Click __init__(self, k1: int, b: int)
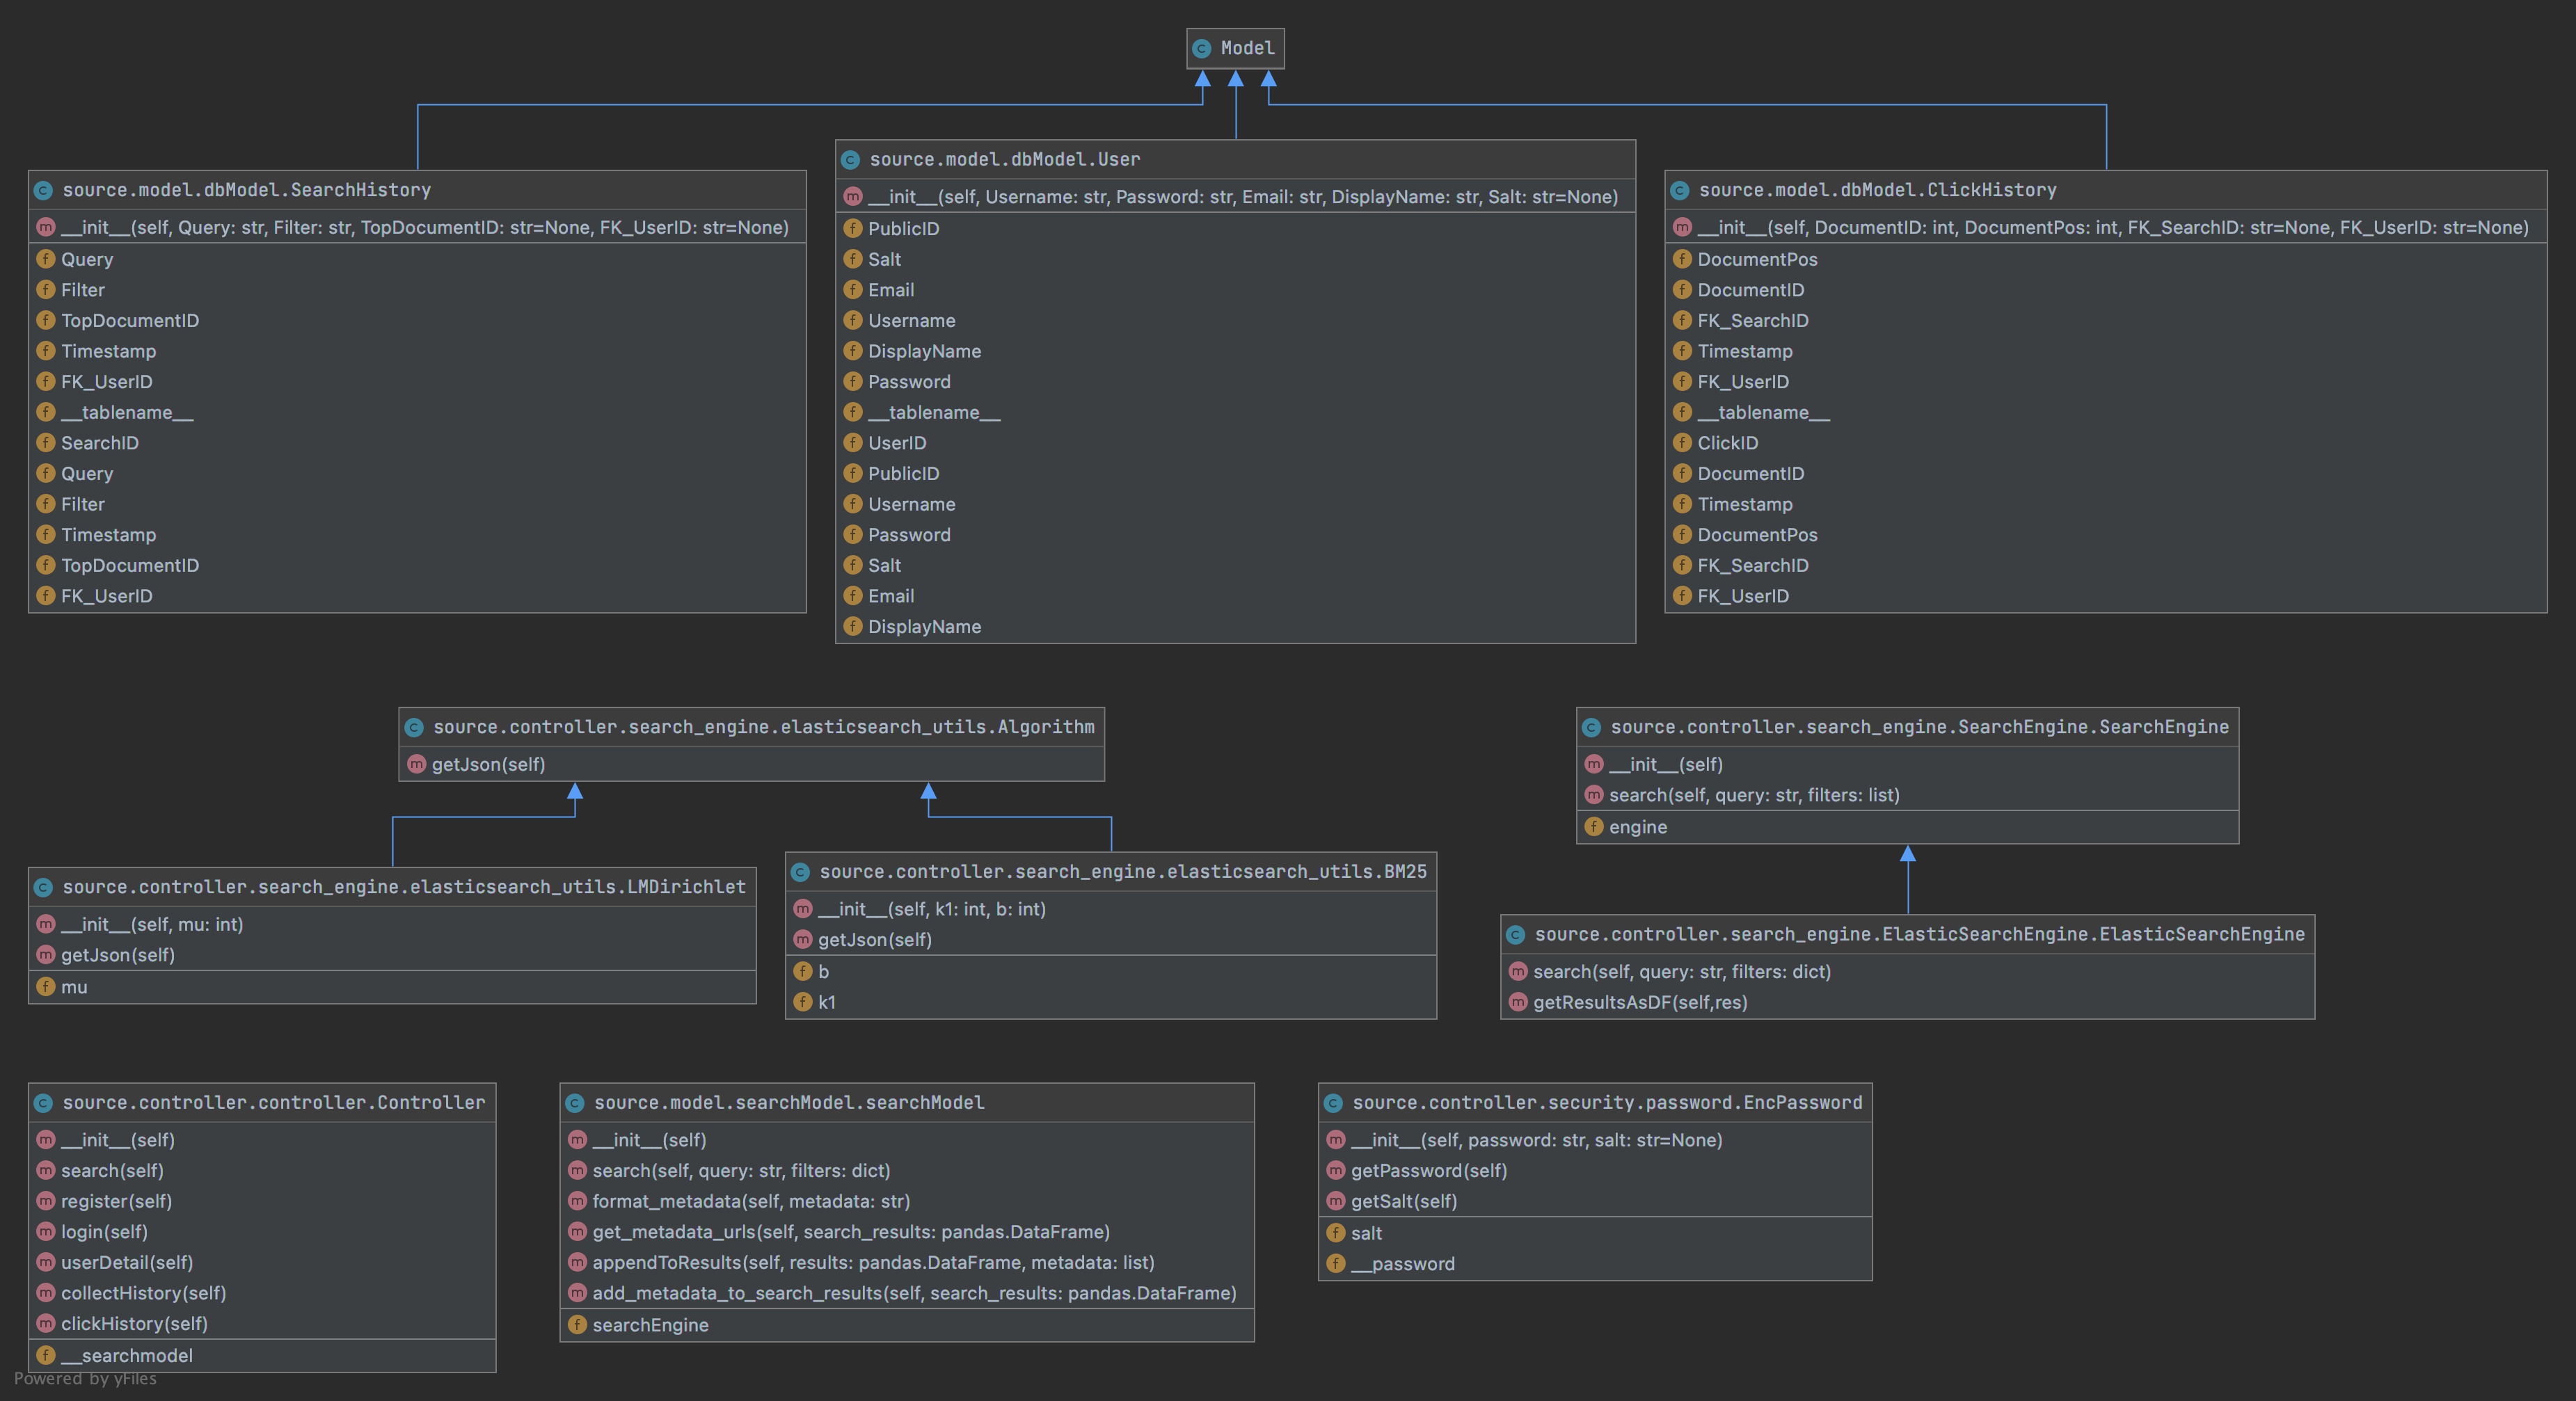The height and width of the screenshot is (1401, 2576). (x=932, y=909)
